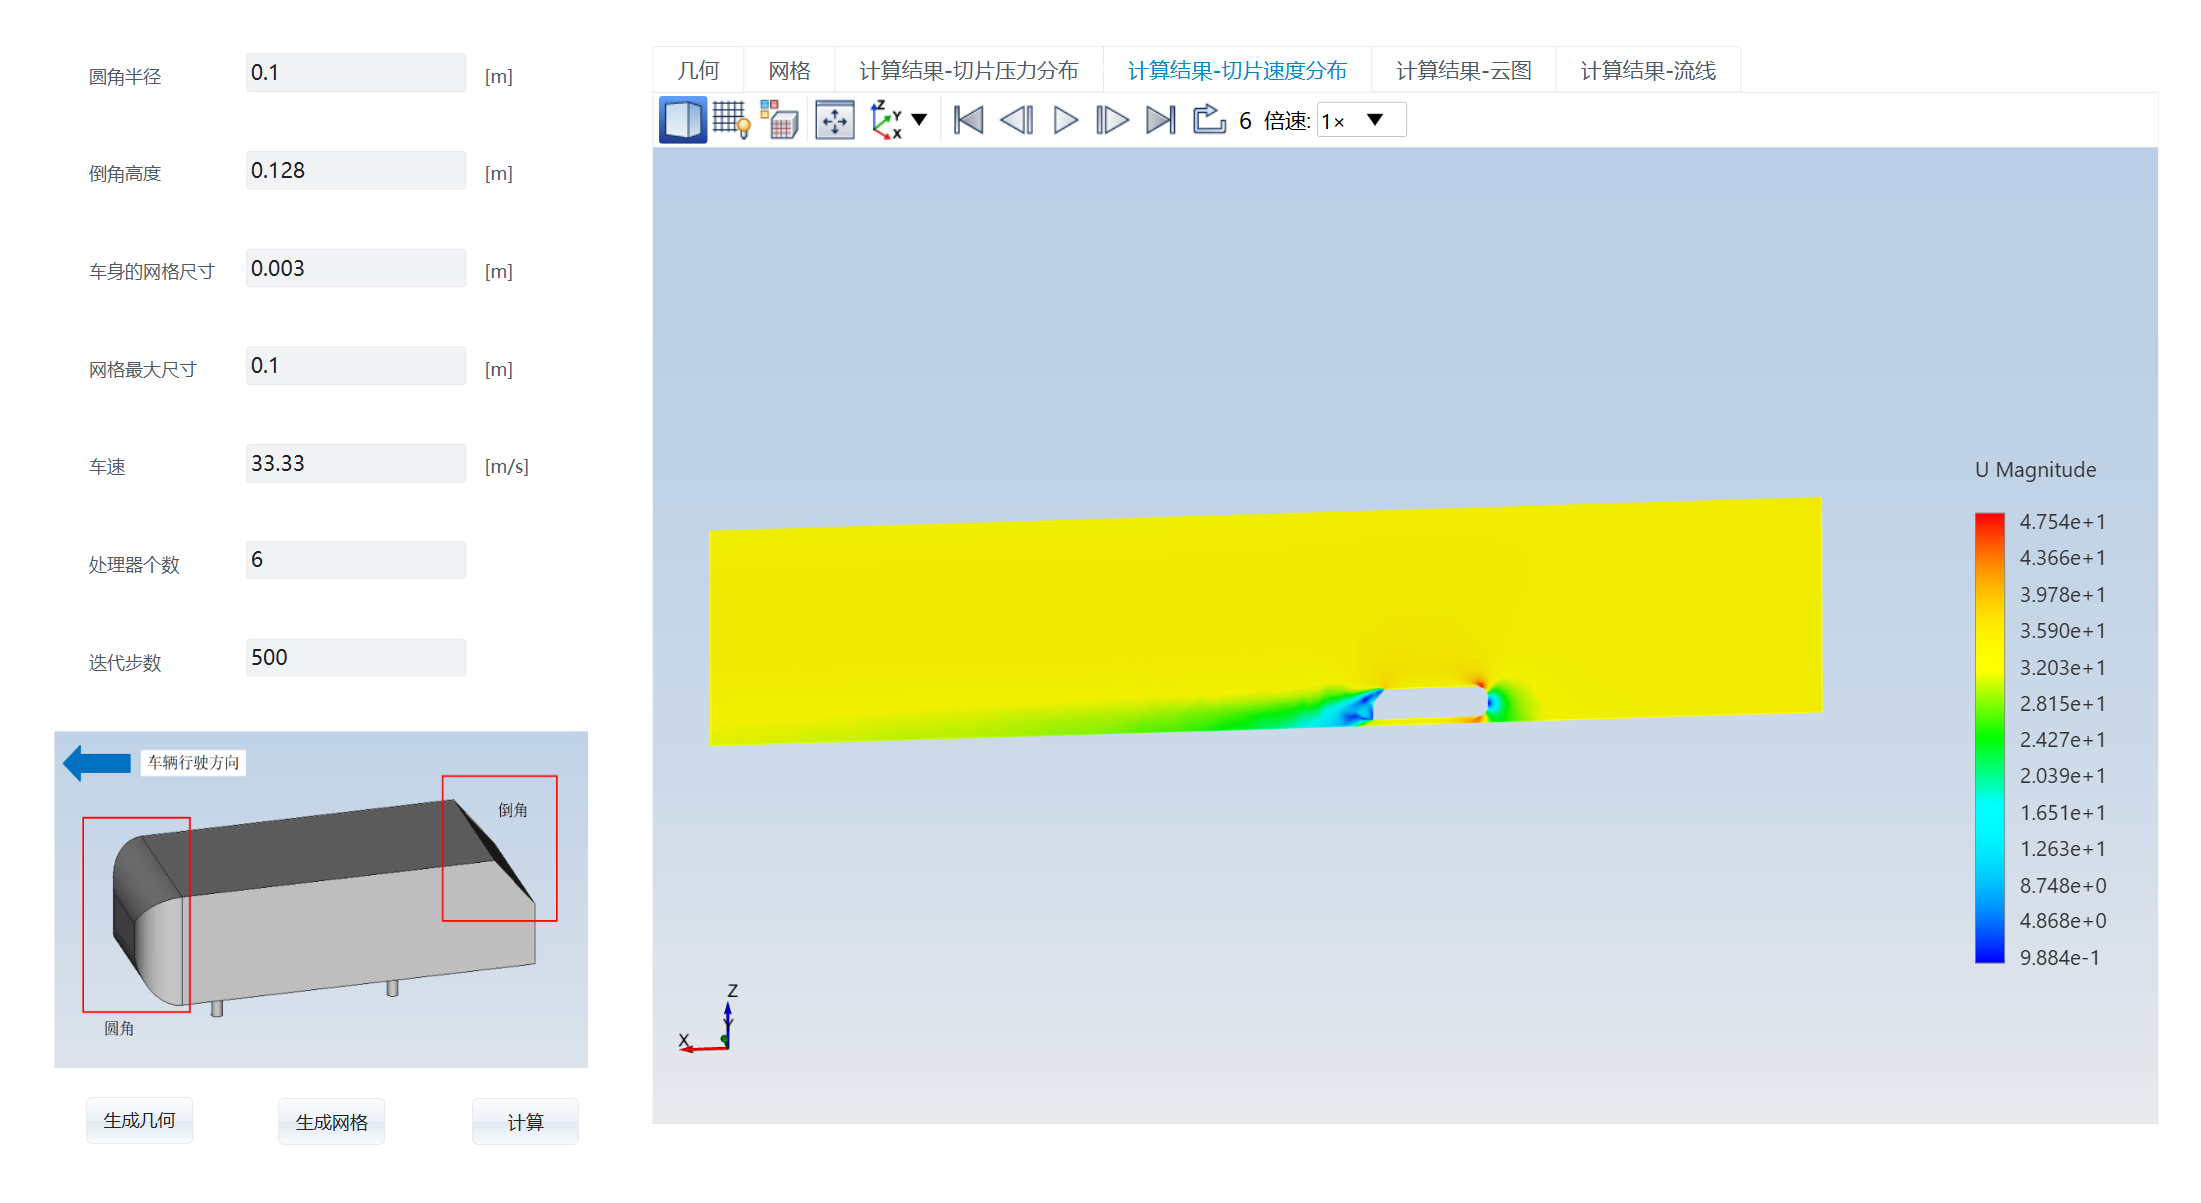Switch to the 网格 tab
This screenshot has height=1203, width=2201.
tap(789, 70)
